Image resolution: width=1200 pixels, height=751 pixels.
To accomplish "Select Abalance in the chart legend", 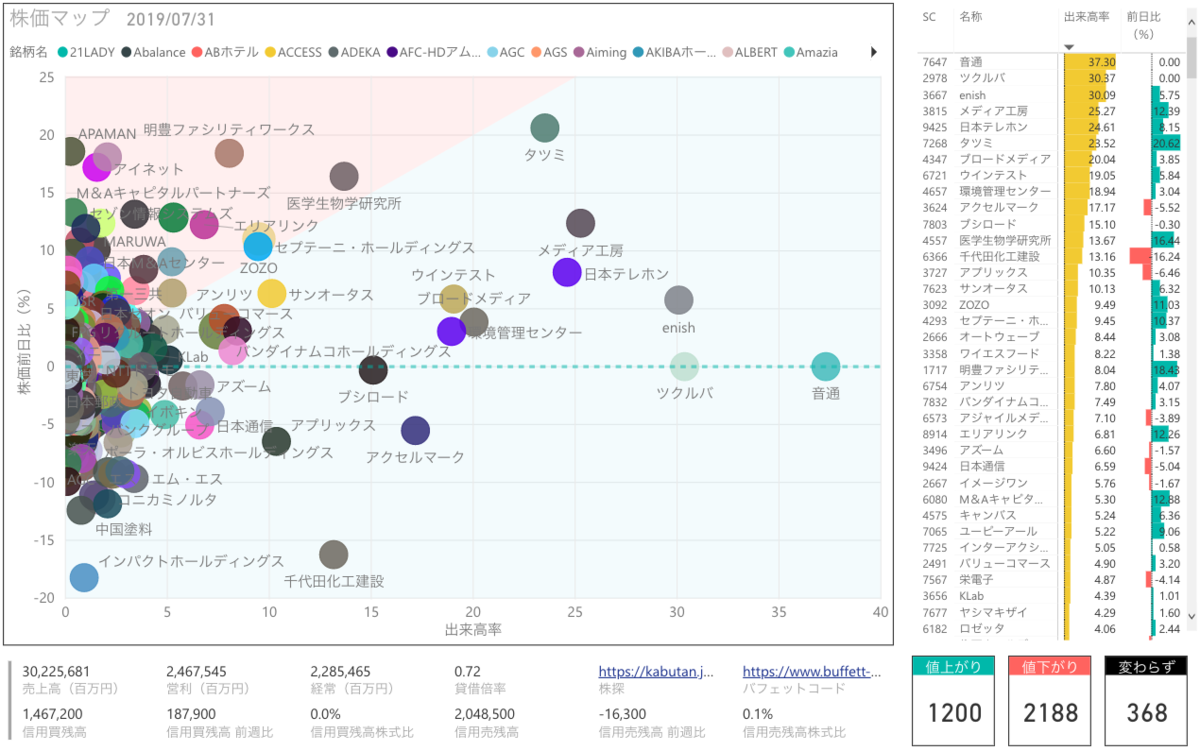I will [152, 52].
